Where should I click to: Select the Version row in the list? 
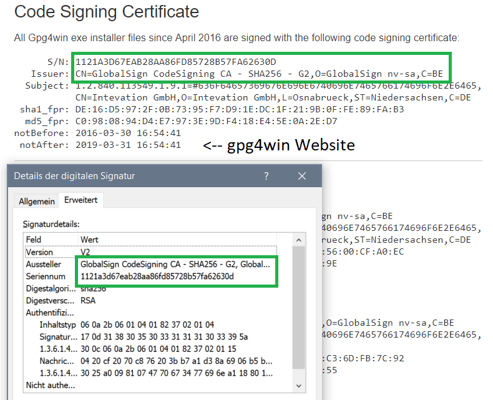(151, 252)
